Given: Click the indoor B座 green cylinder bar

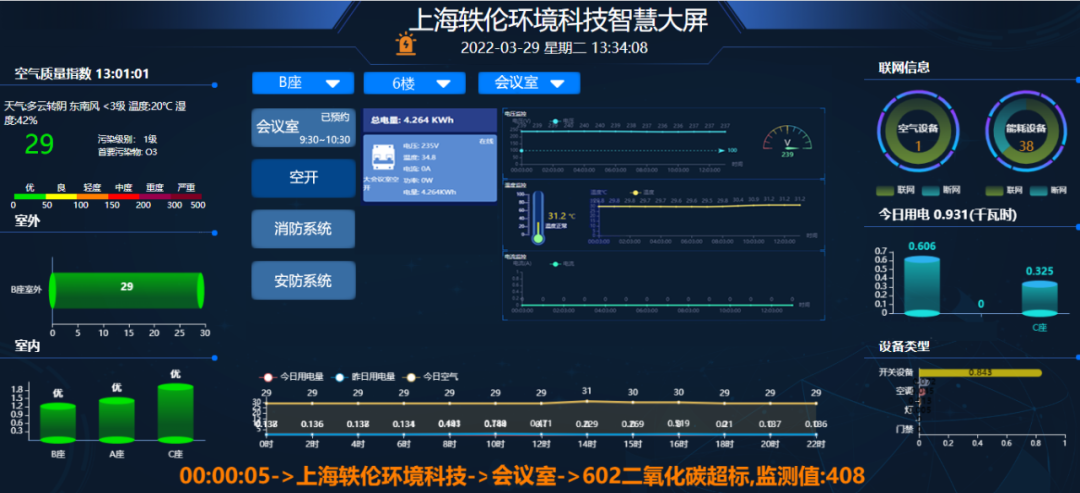Looking at the screenshot, I should coord(58,422).
